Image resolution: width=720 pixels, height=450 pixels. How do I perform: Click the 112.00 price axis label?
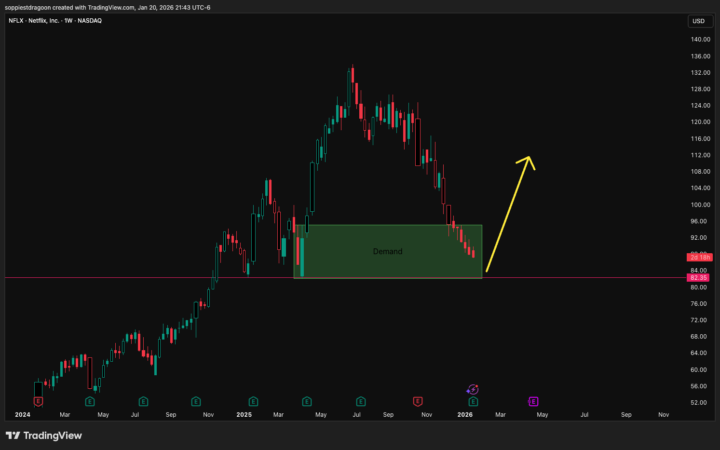[x=701, y=155]
